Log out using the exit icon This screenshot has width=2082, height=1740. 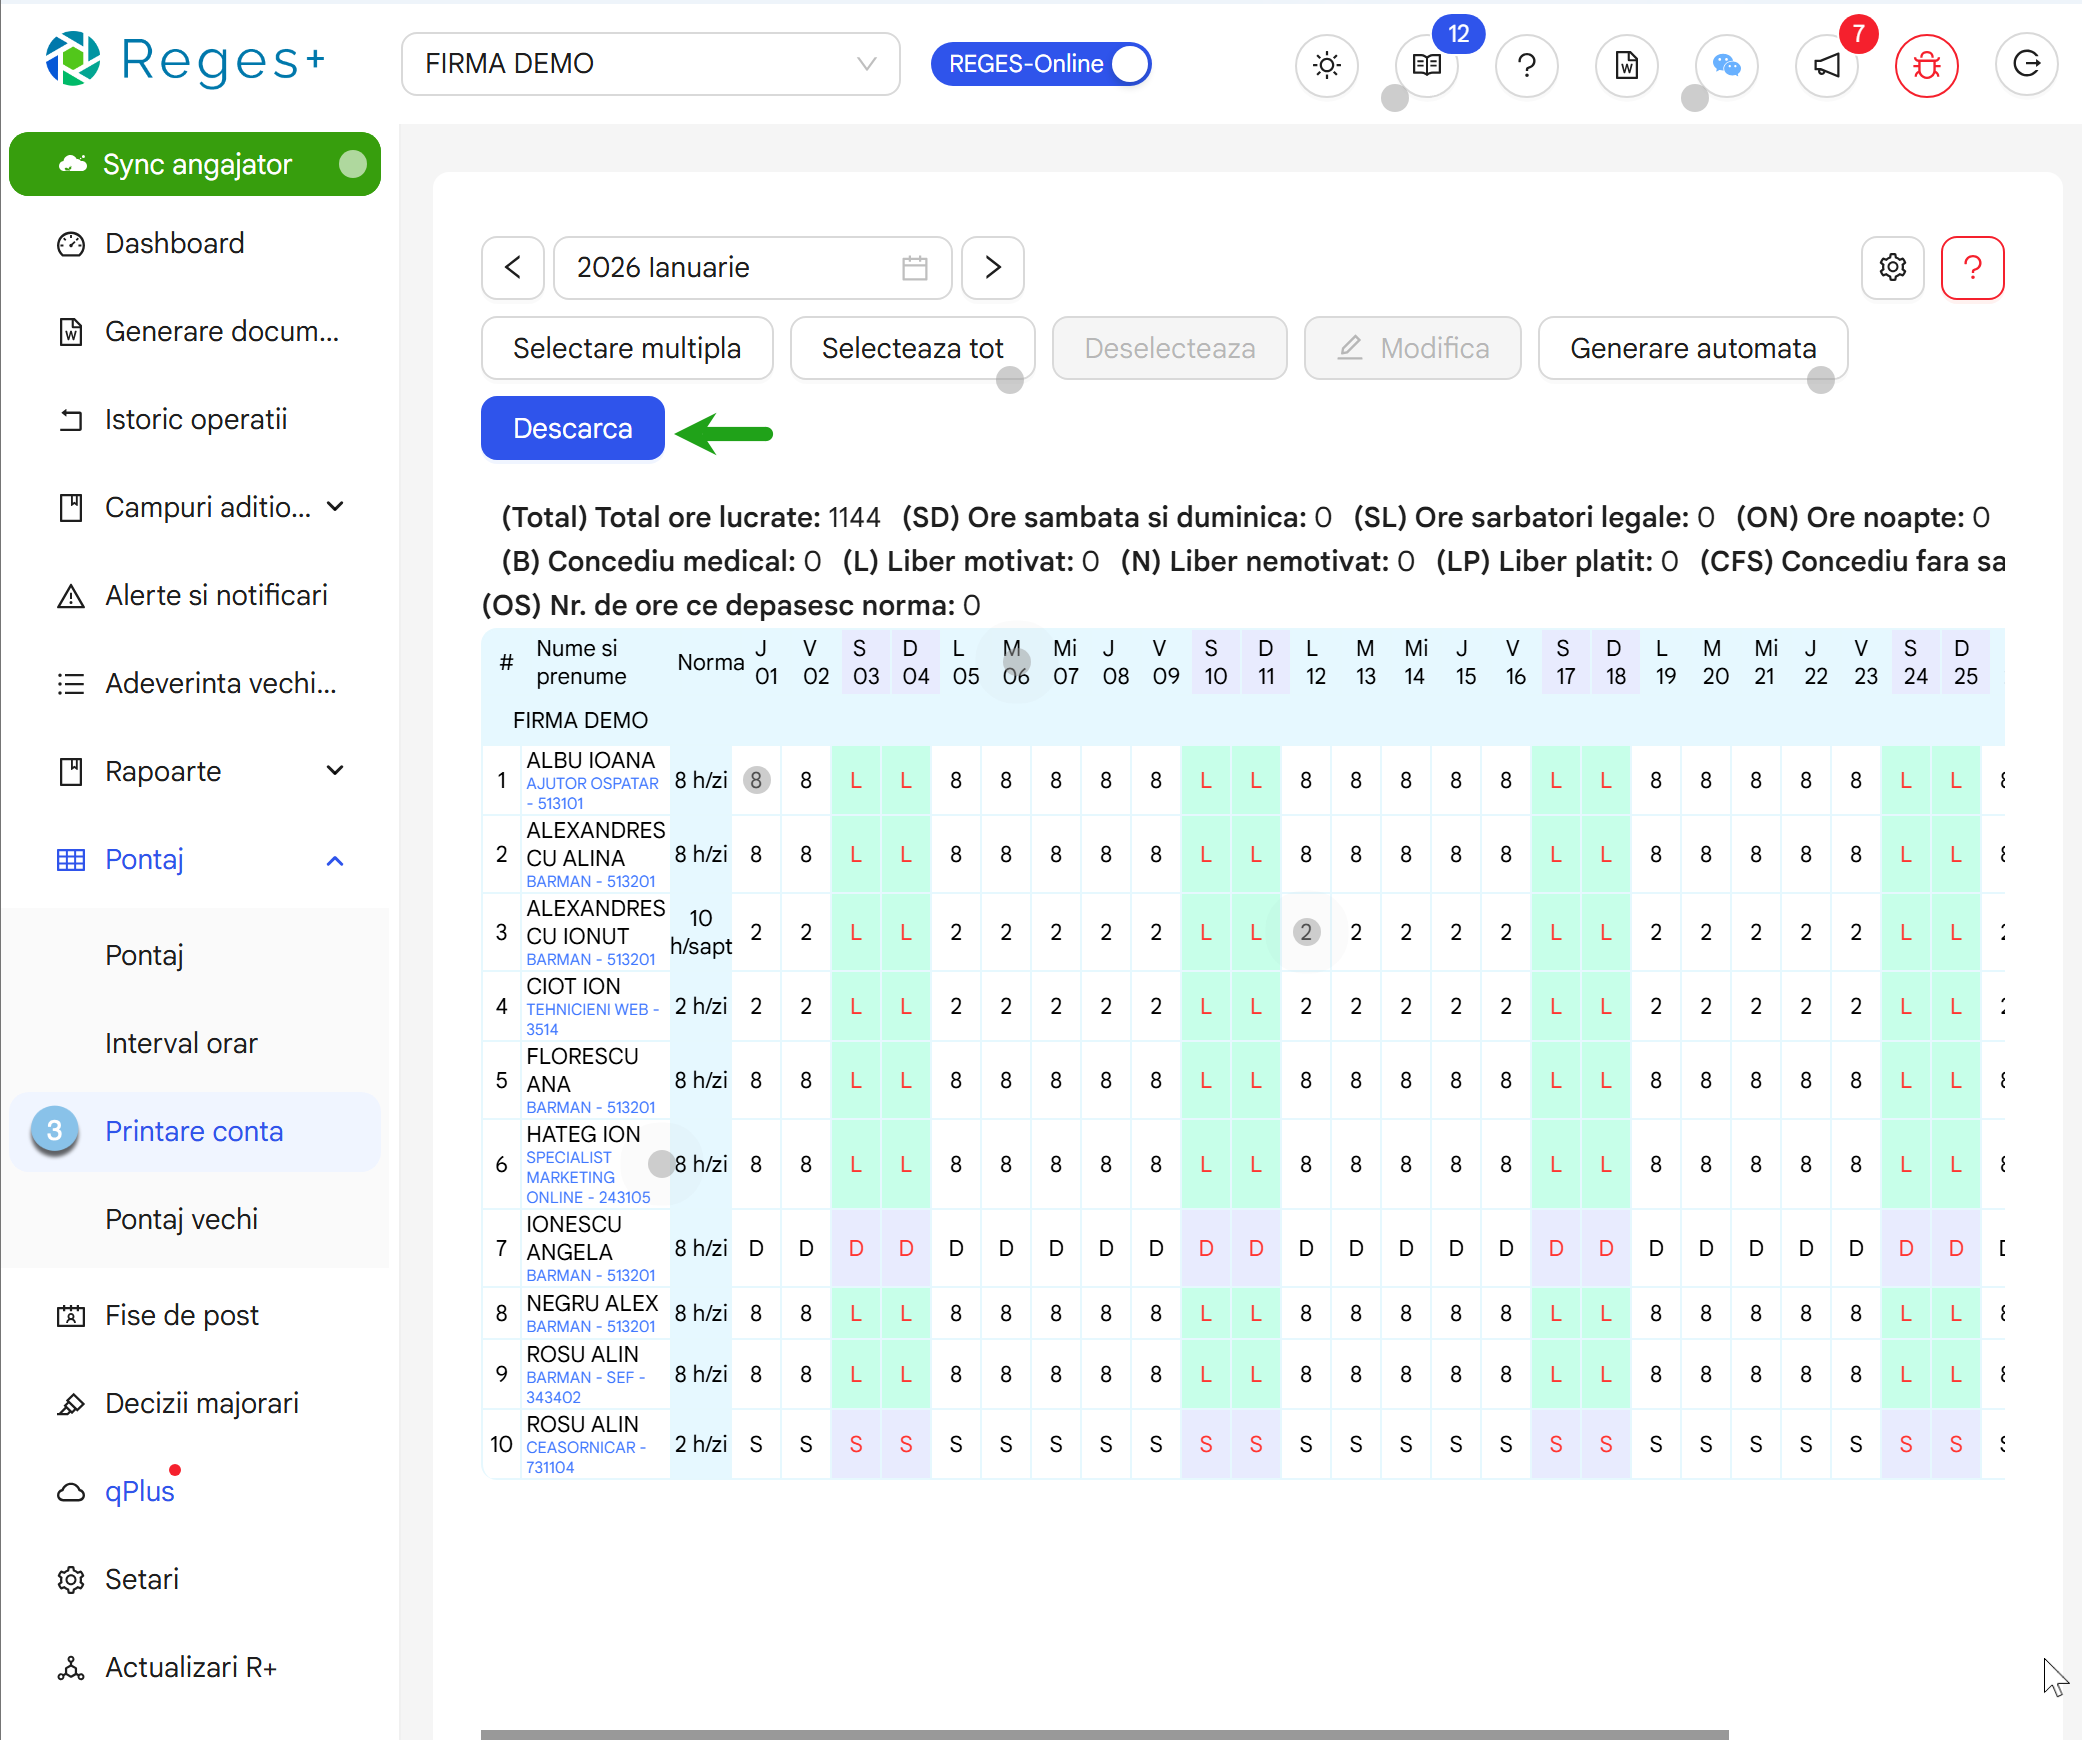(x=2027, y=65)
